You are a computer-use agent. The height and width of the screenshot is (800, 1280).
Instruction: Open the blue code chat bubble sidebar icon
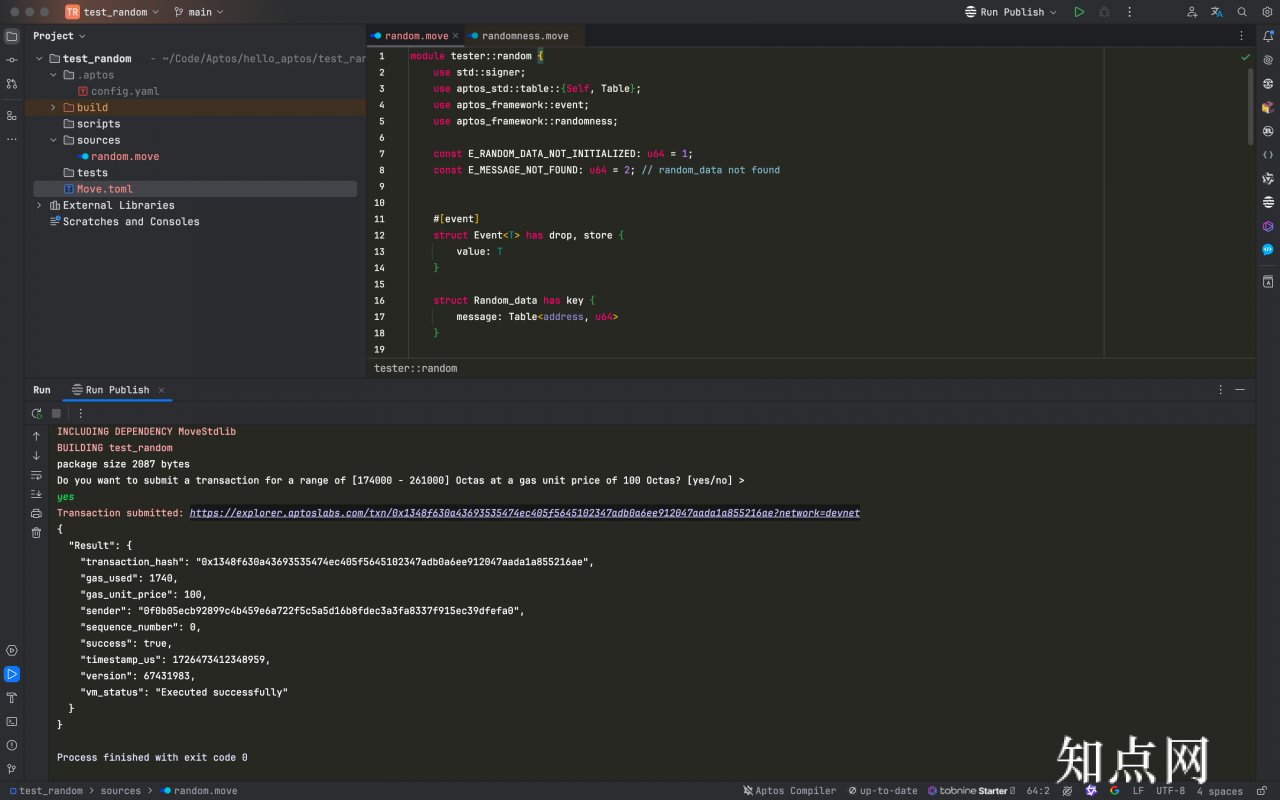(x=1268, y=250)
